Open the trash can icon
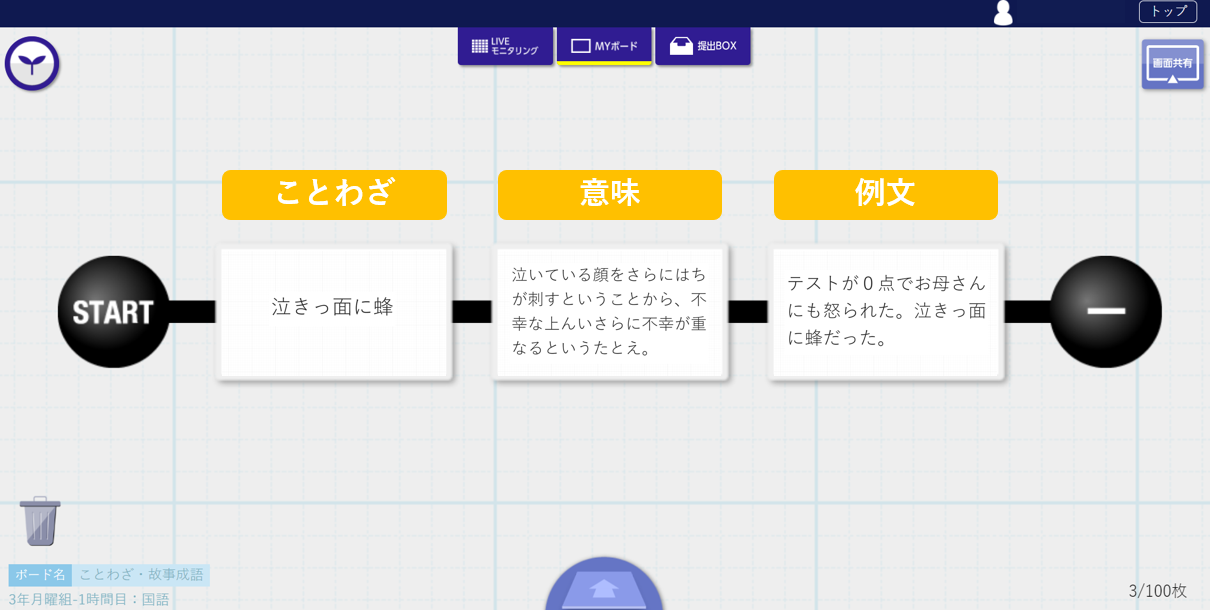The width and height of the screenshot is (1212, 610). [x=40, y=521]
